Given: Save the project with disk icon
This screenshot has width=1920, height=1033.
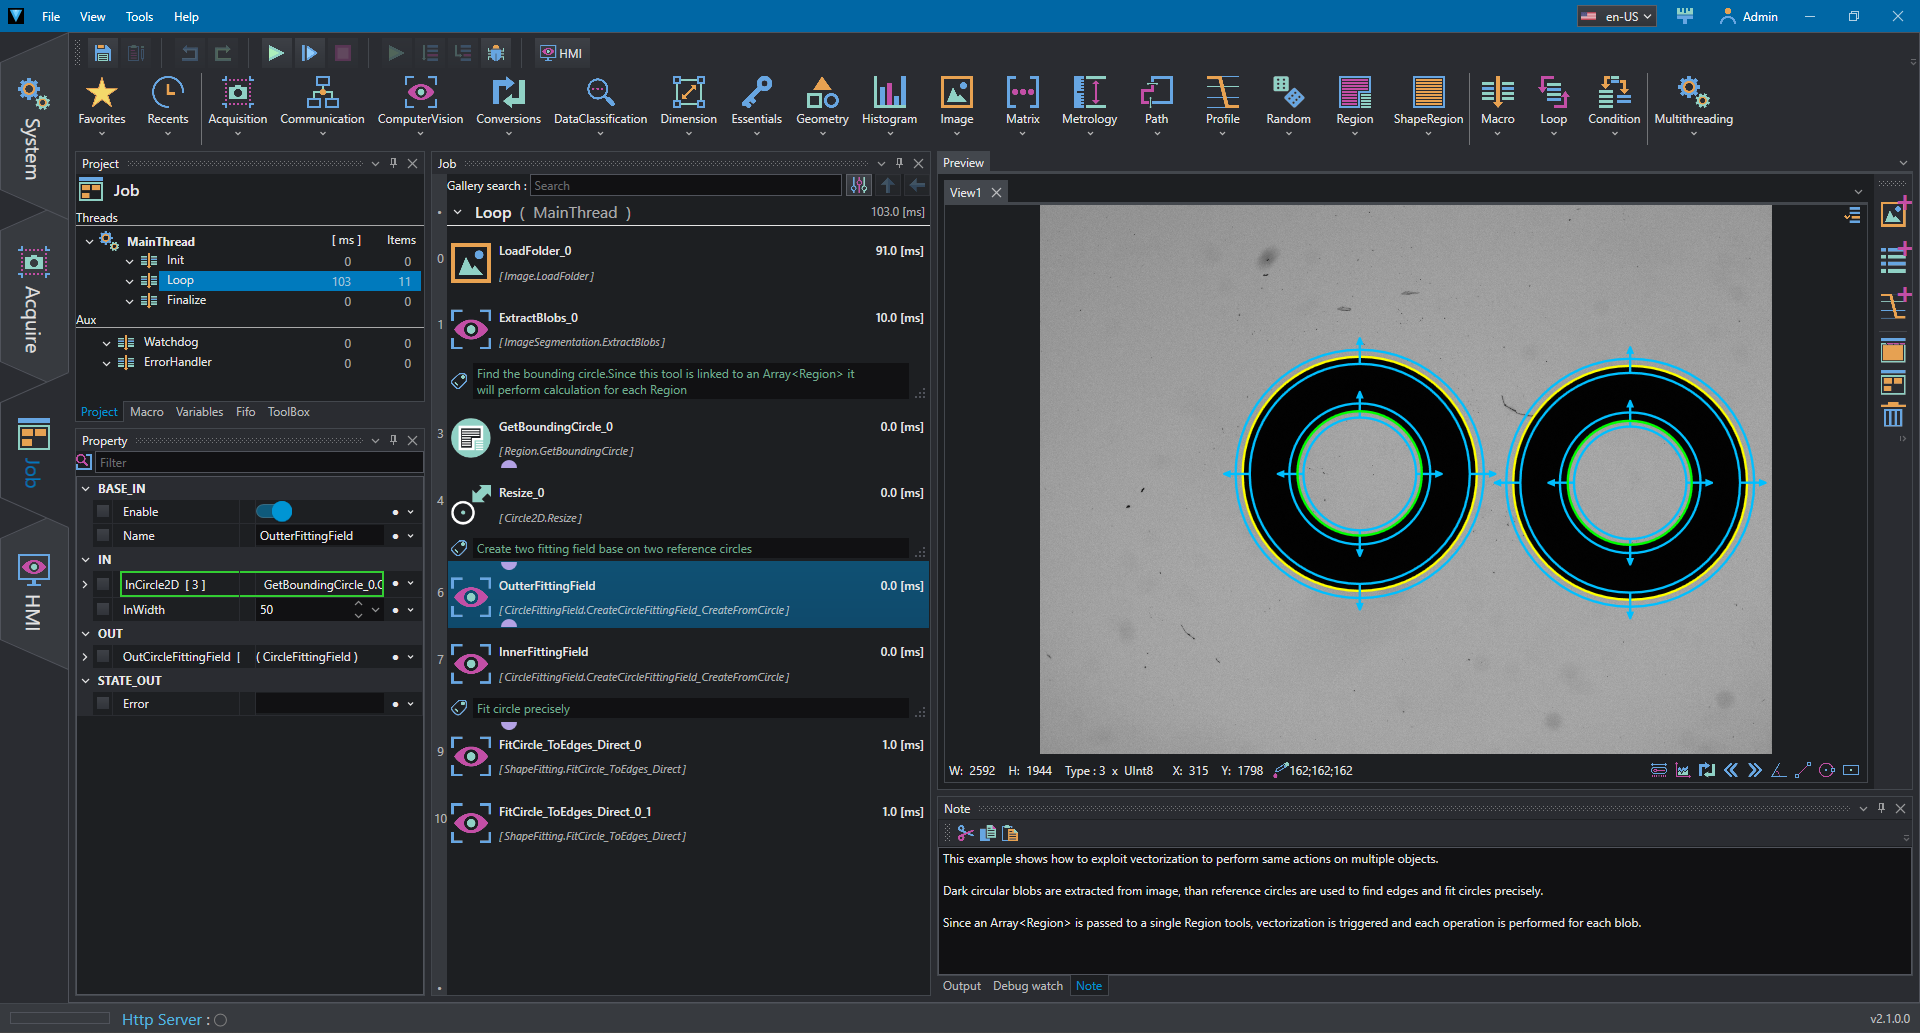Looking at the screenshot, I should pyautogui.click(x=102, y=53).
